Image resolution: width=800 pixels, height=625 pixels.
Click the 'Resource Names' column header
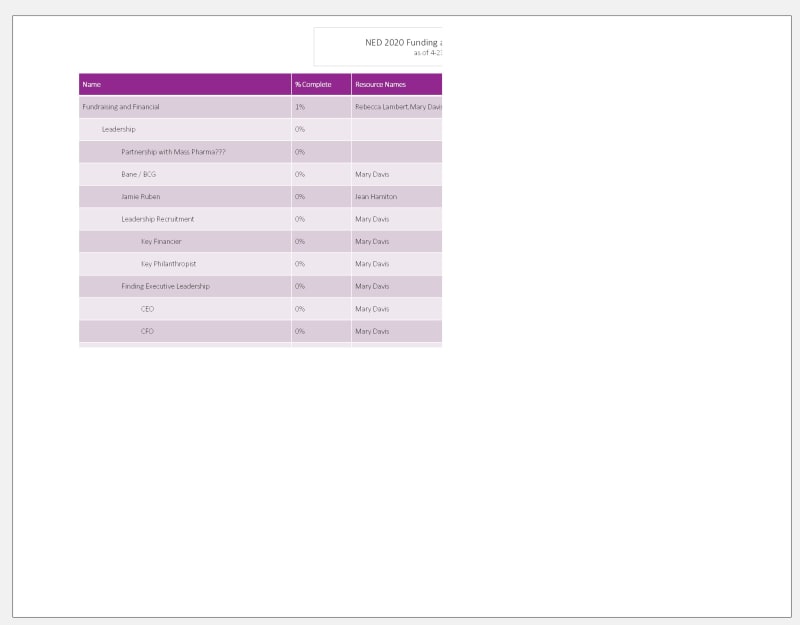[381, 85]
